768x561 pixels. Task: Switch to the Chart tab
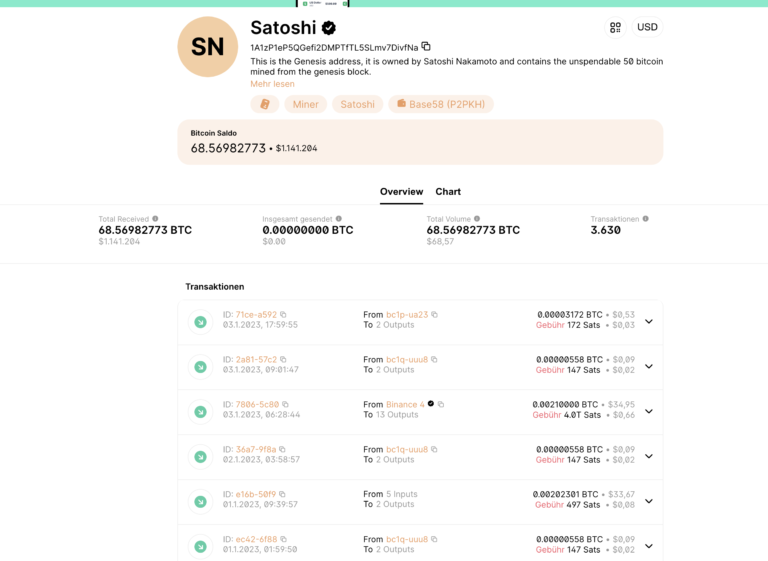pos(448,192)
